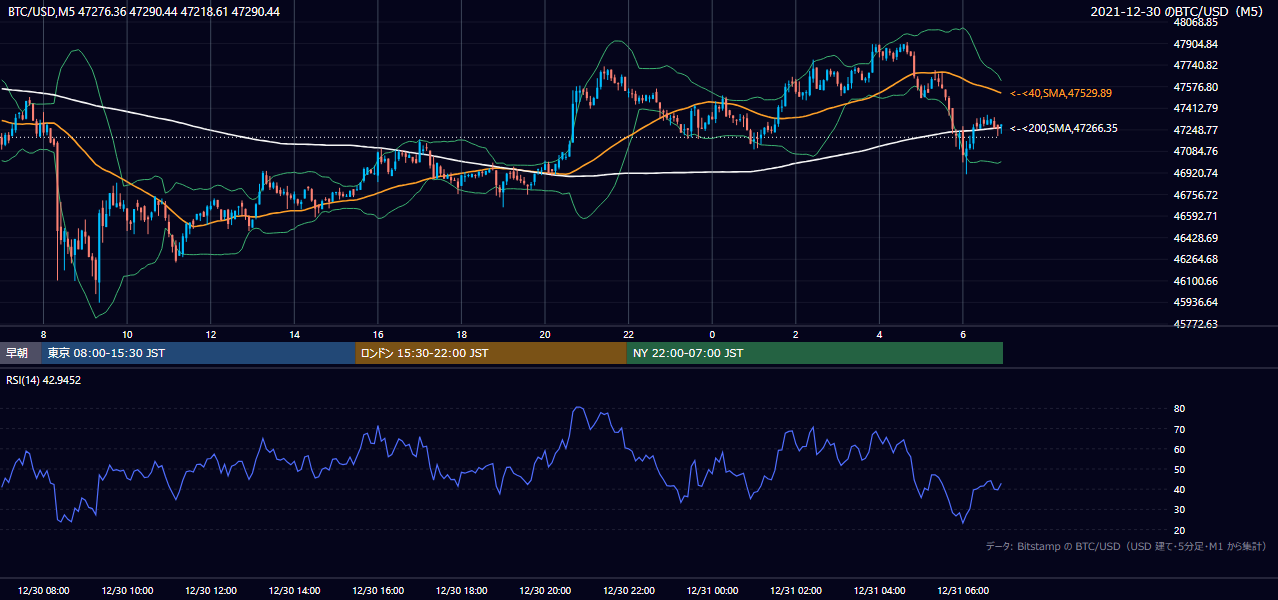
Task: Click the bottom date label 12/30 10:00
Action: tap(127, 591)
